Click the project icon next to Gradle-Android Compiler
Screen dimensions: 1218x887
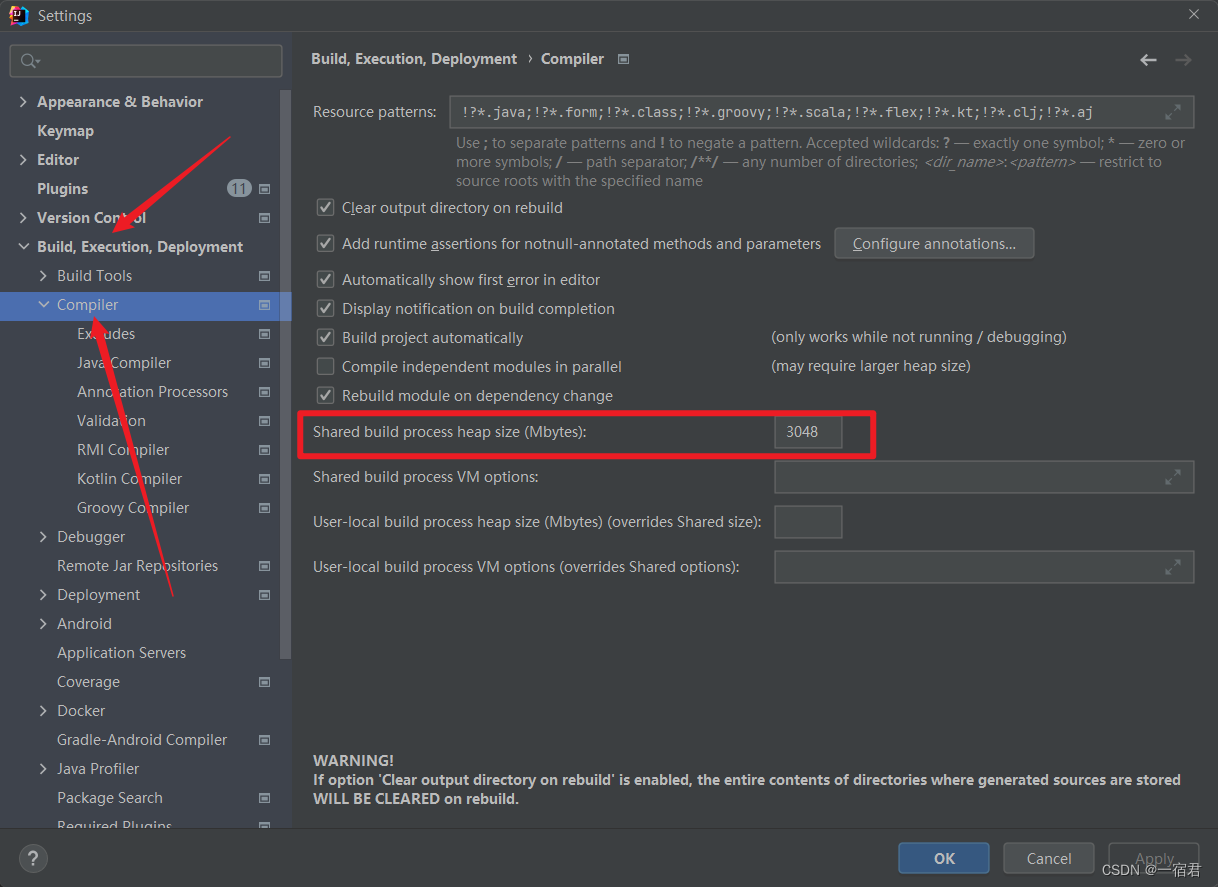click(264, 740)
